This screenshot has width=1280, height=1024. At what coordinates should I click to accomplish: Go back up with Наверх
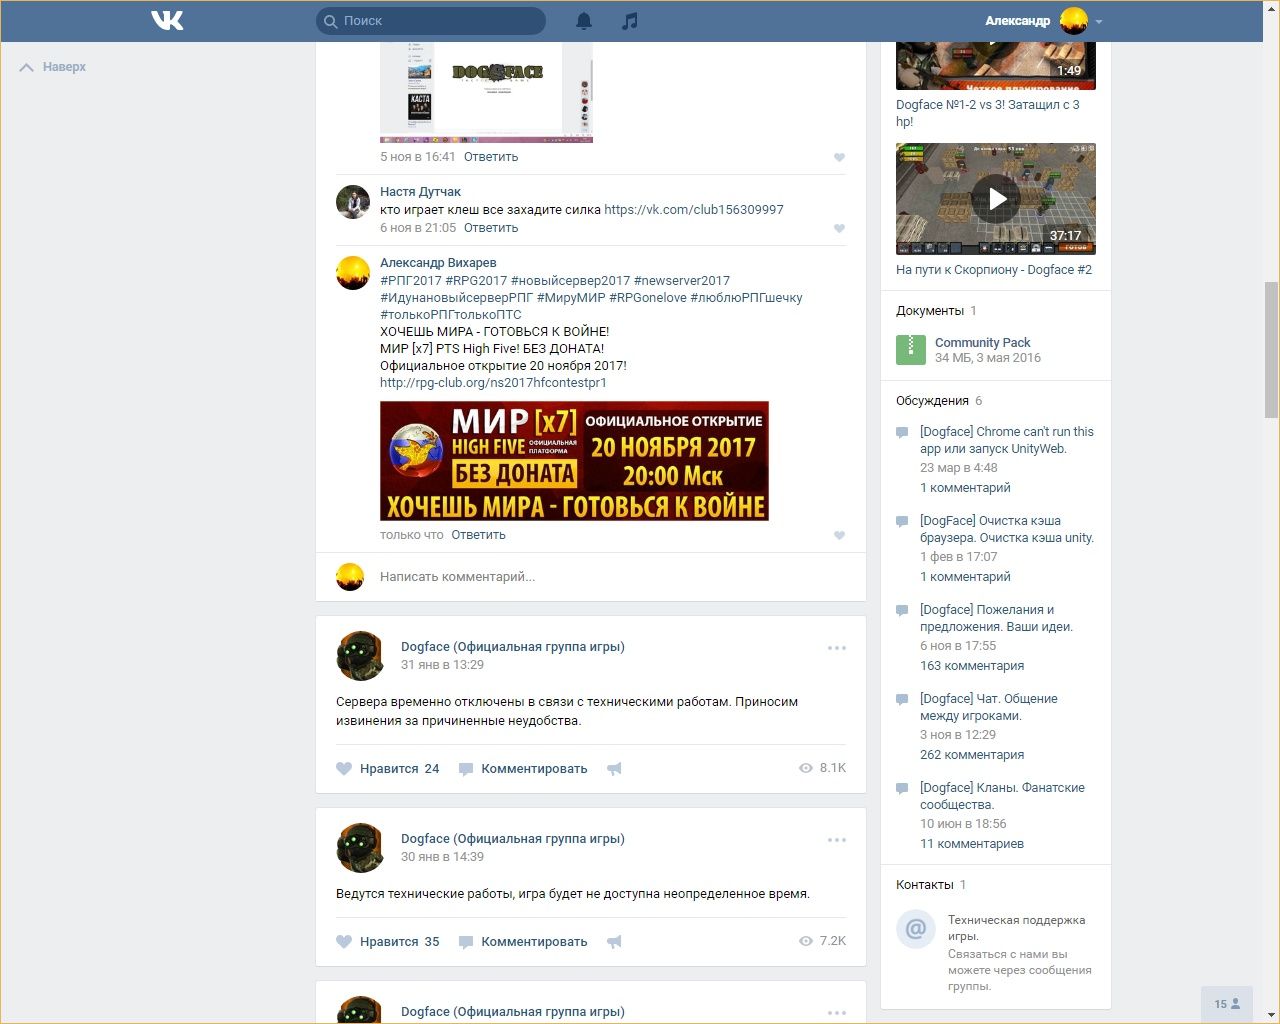click(x=53, y=67)
